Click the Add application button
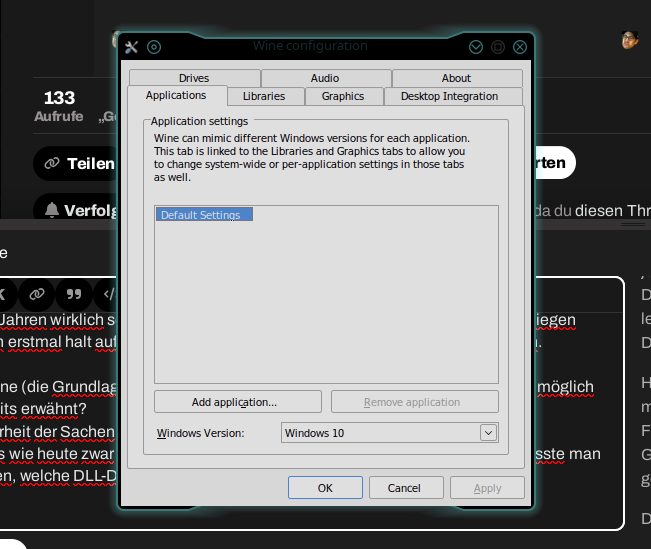This screenshot has width=651, height=549. [237, 402]
